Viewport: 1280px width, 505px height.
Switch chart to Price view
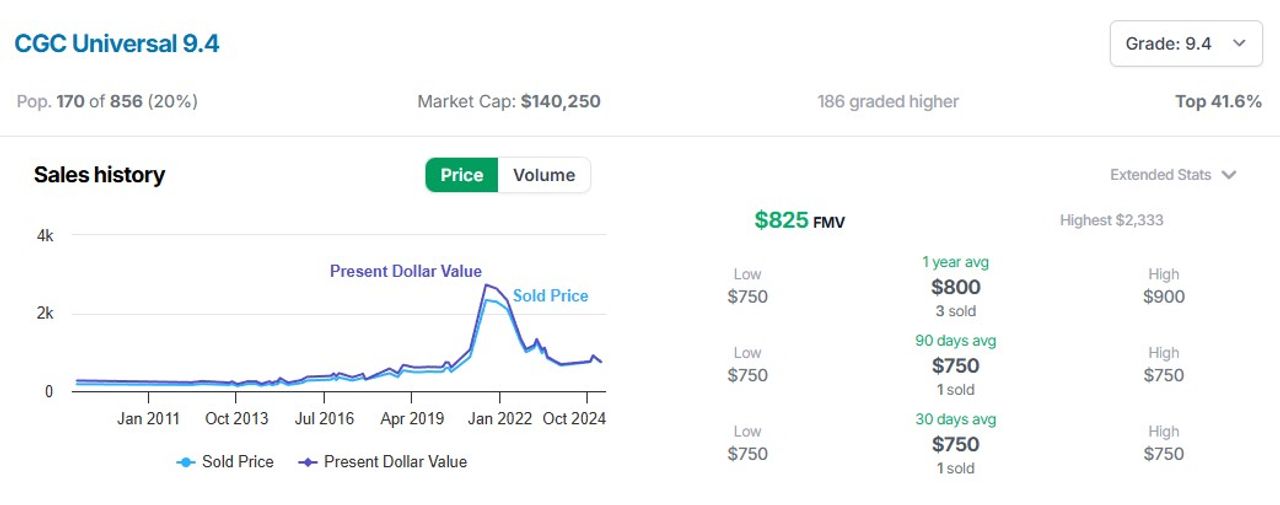click(x=462, y=175)
